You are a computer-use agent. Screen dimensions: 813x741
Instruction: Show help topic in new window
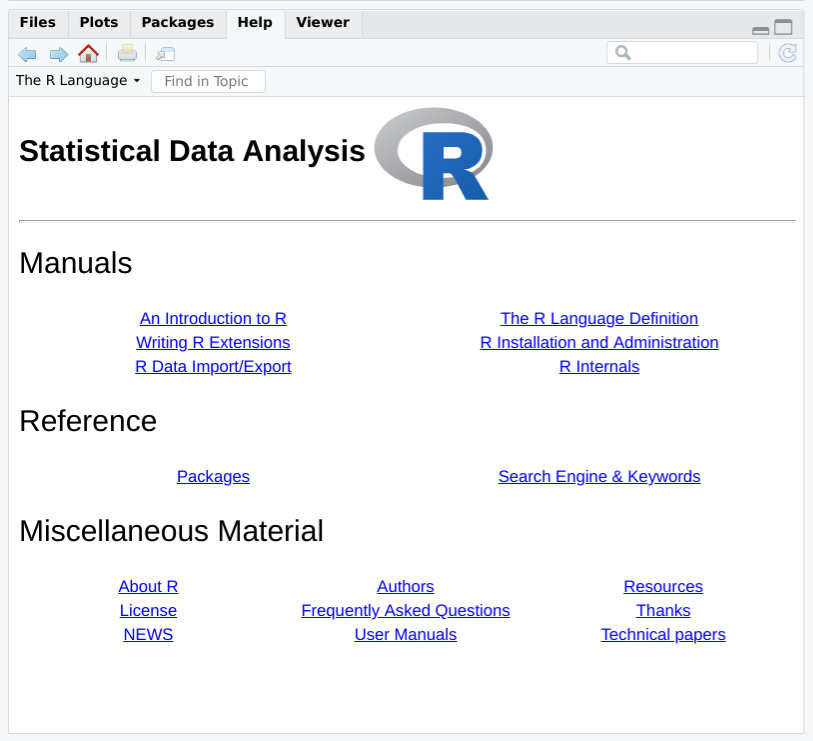(165, 54)
